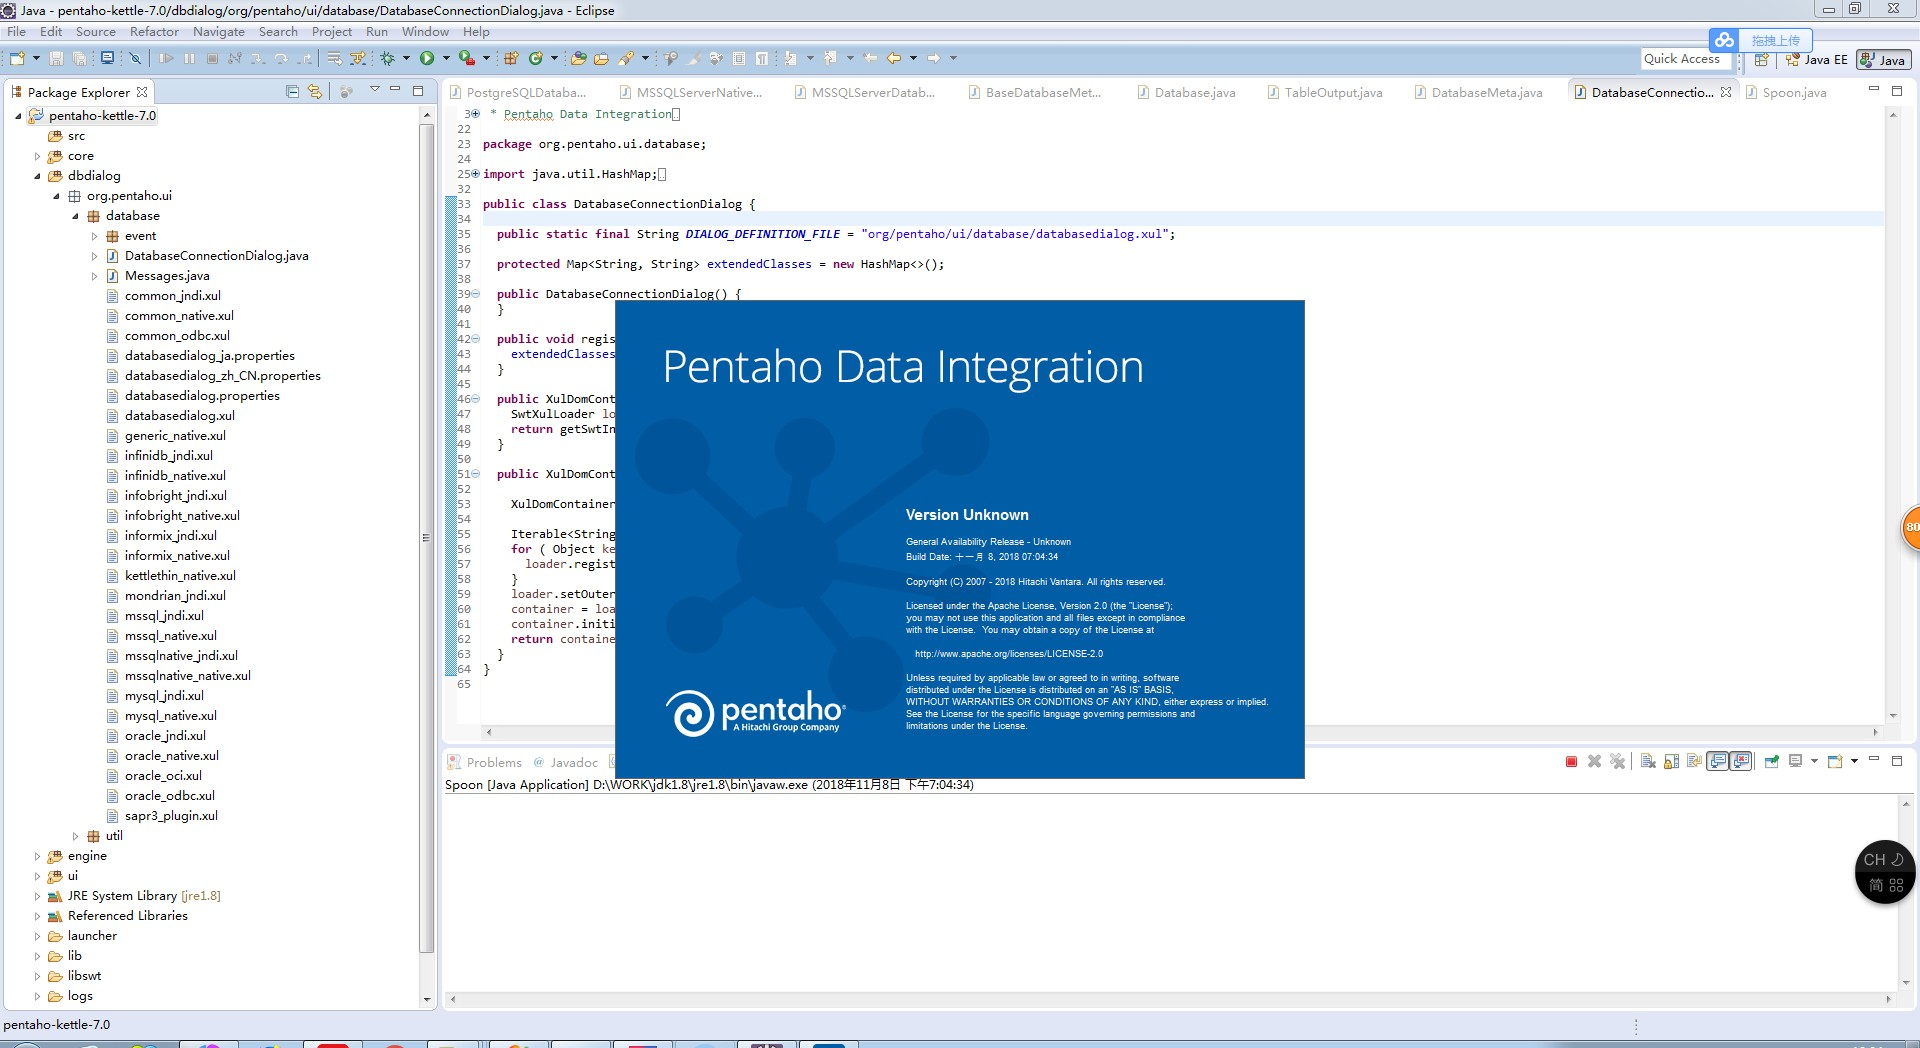Screen dimensions: 1920x1048
Task: Expand the util package
Action: [x=75, y=836]
